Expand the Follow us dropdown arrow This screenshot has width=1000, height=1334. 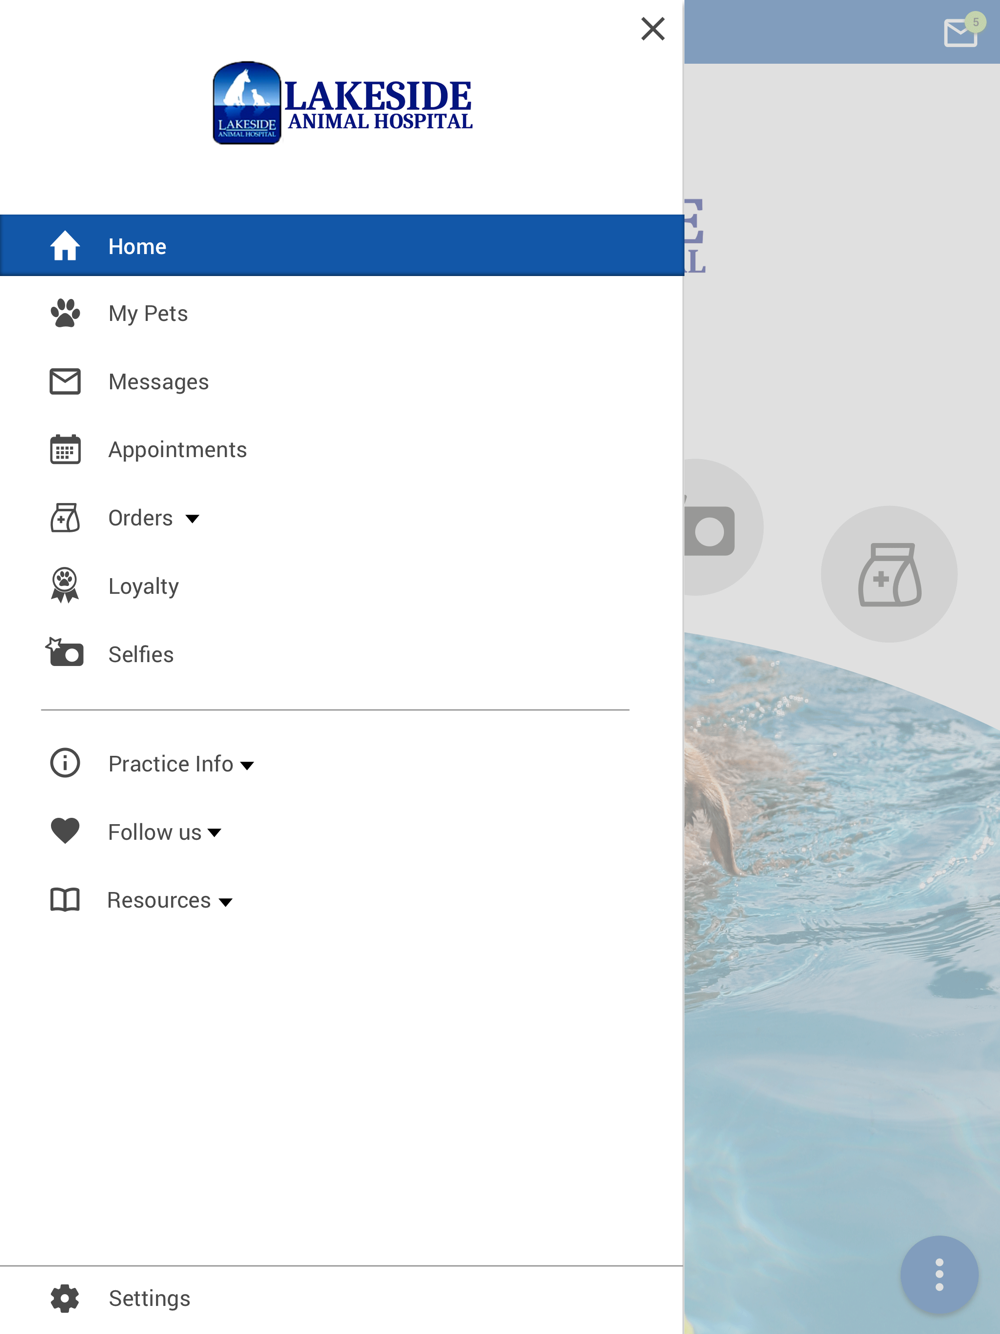pyautogui.click(x=214, y=833)
